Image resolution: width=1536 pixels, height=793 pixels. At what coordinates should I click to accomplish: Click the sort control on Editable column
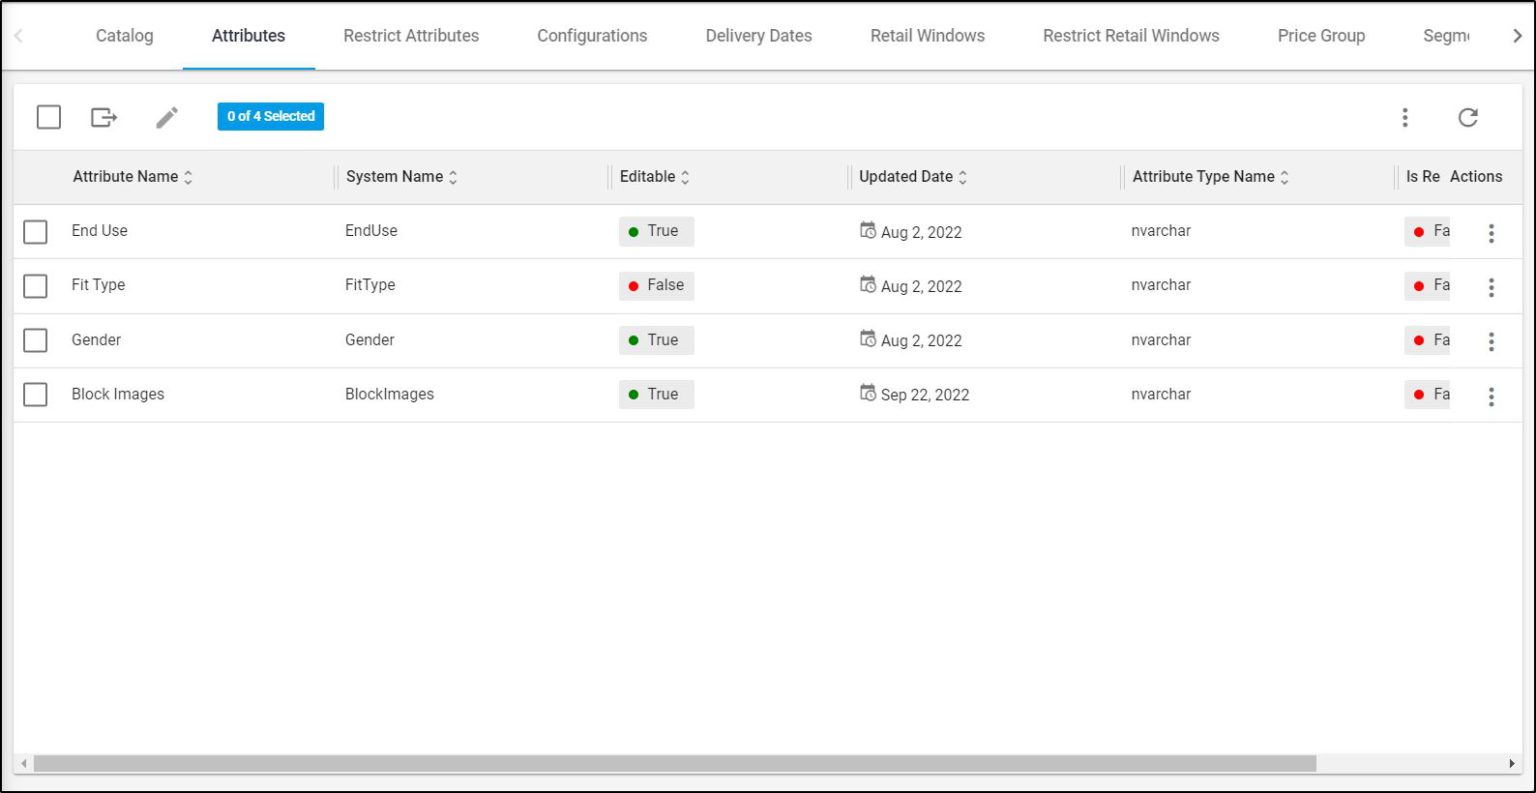tap(686, 176)
